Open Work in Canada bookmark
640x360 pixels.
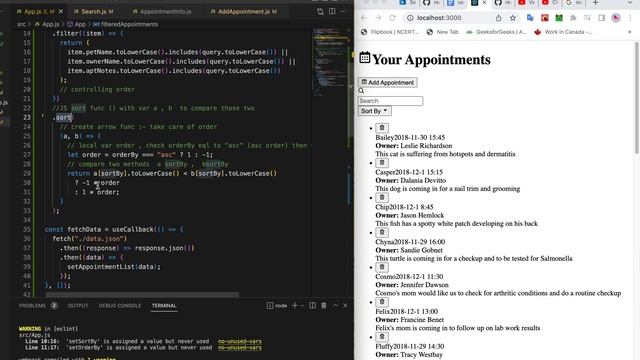click(x=563, y=32)
